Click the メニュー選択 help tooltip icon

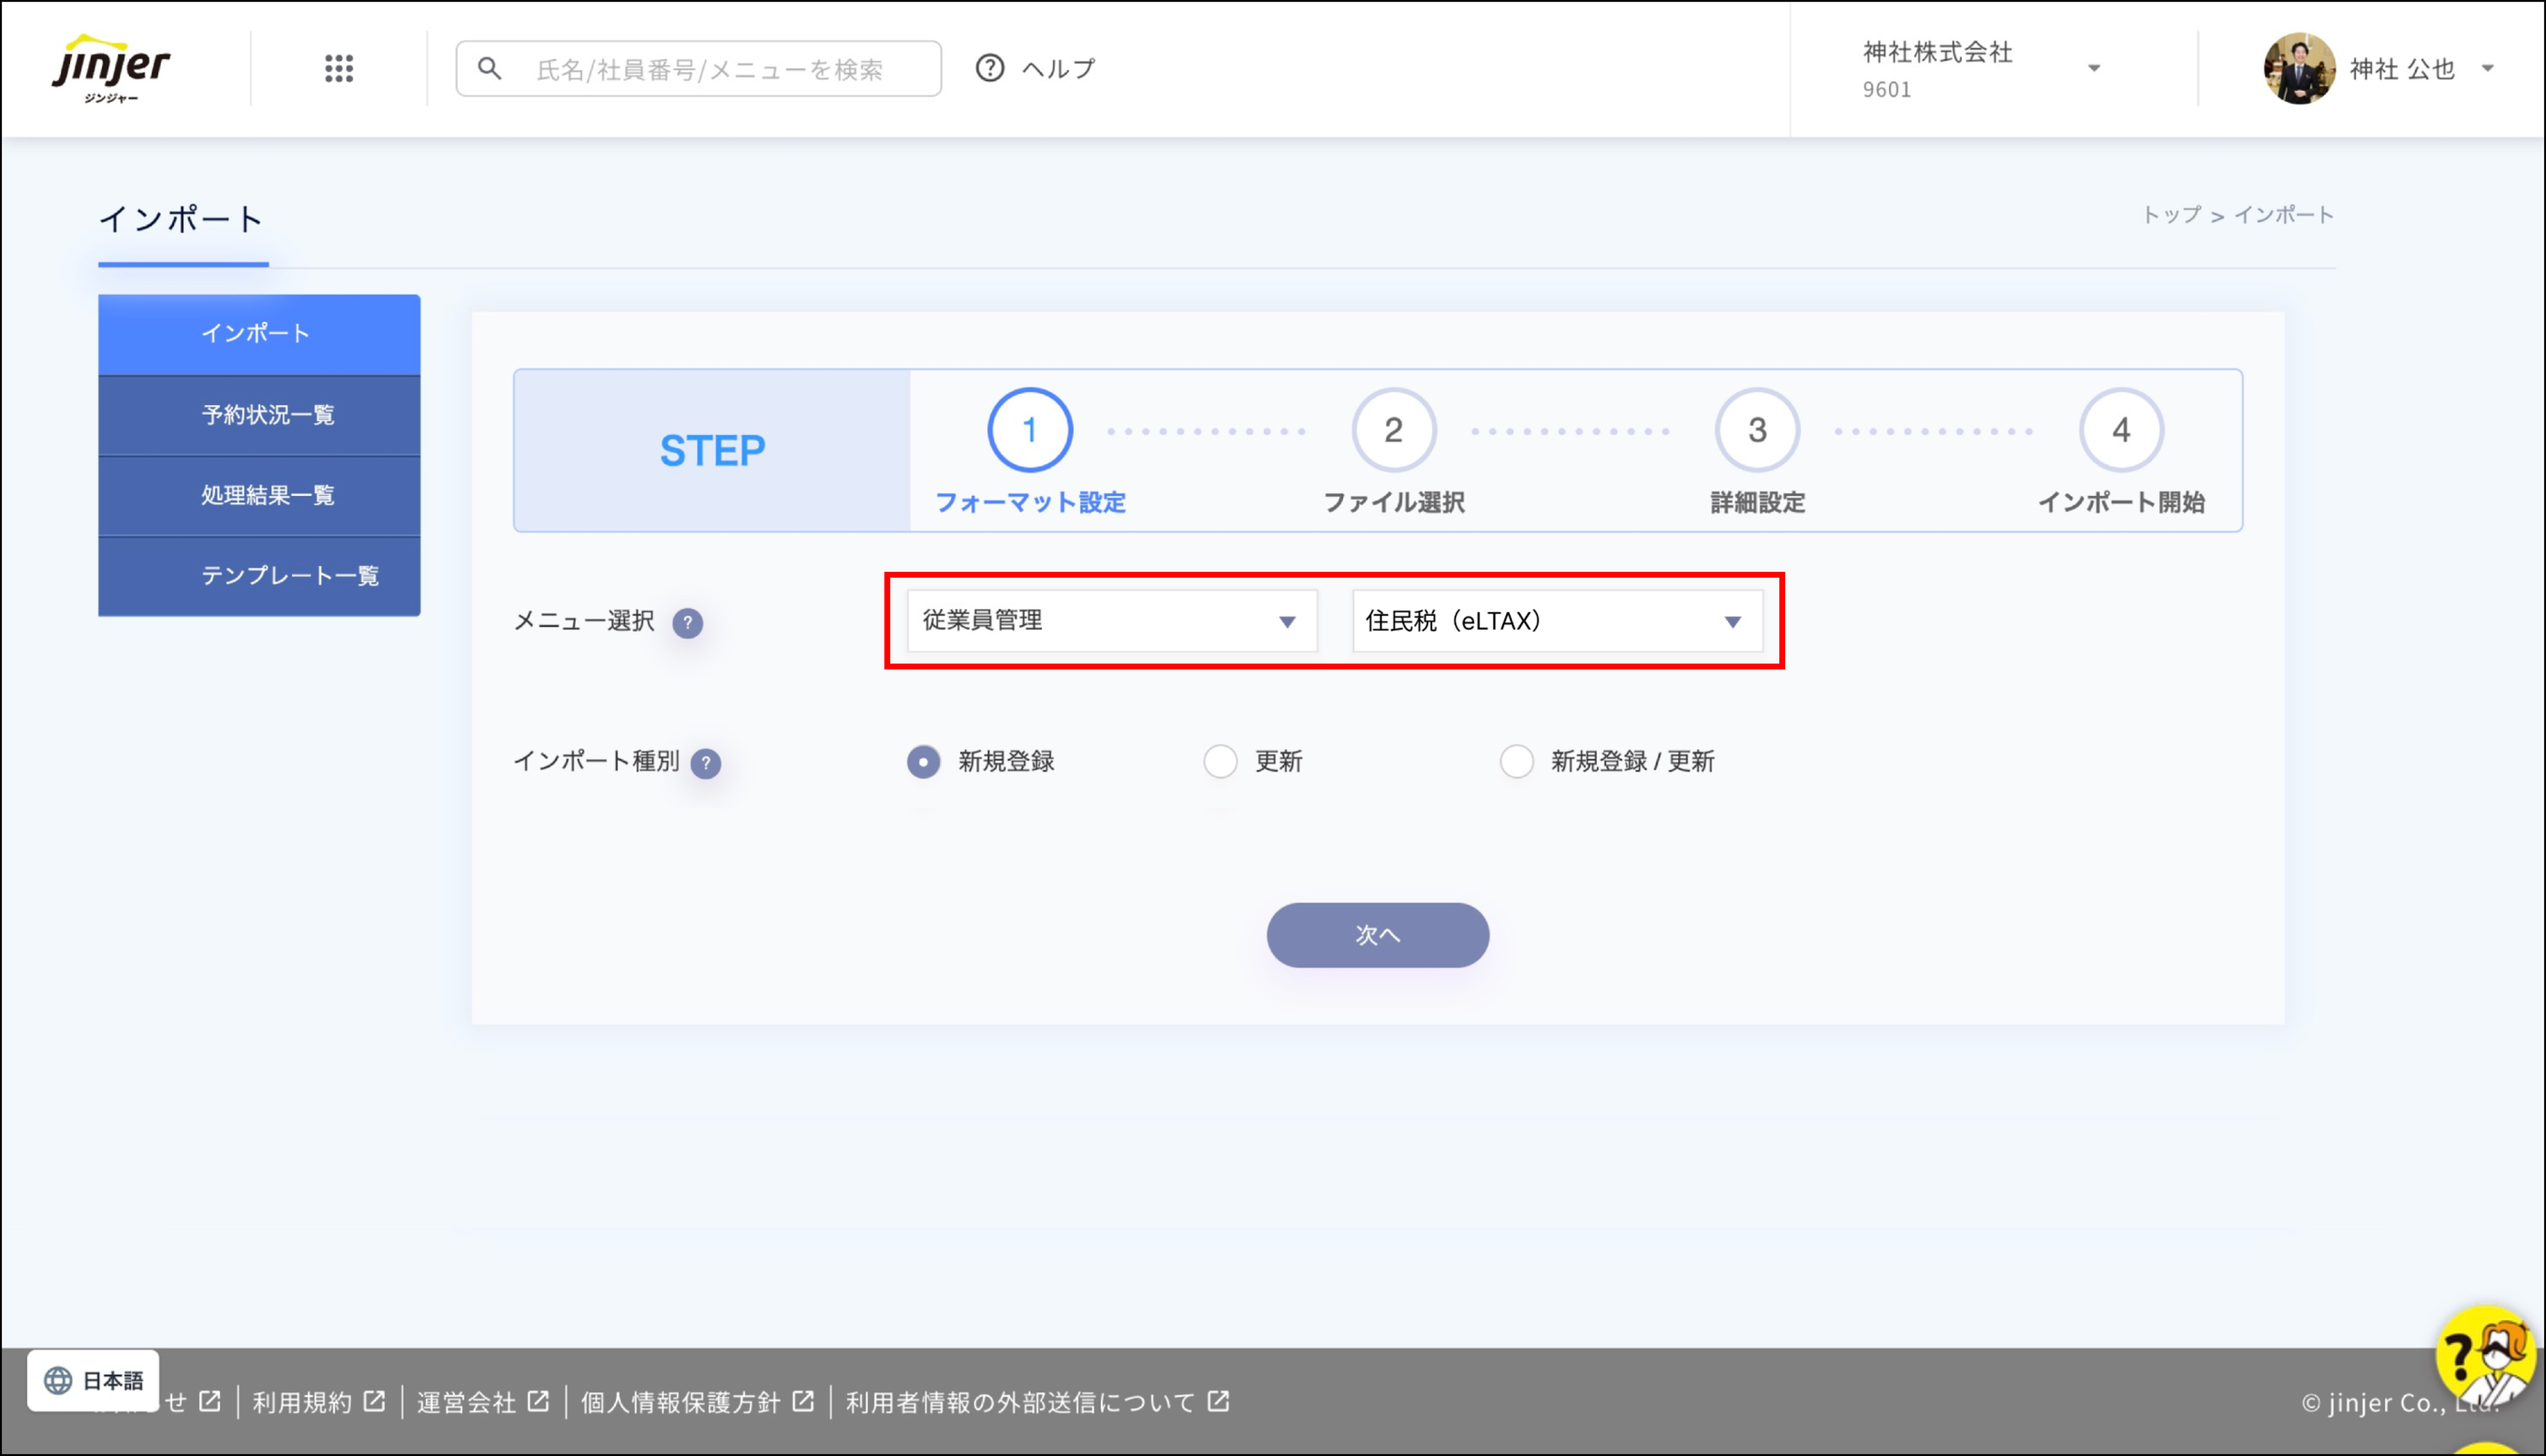pyautogui.click(x=687, y=623)
